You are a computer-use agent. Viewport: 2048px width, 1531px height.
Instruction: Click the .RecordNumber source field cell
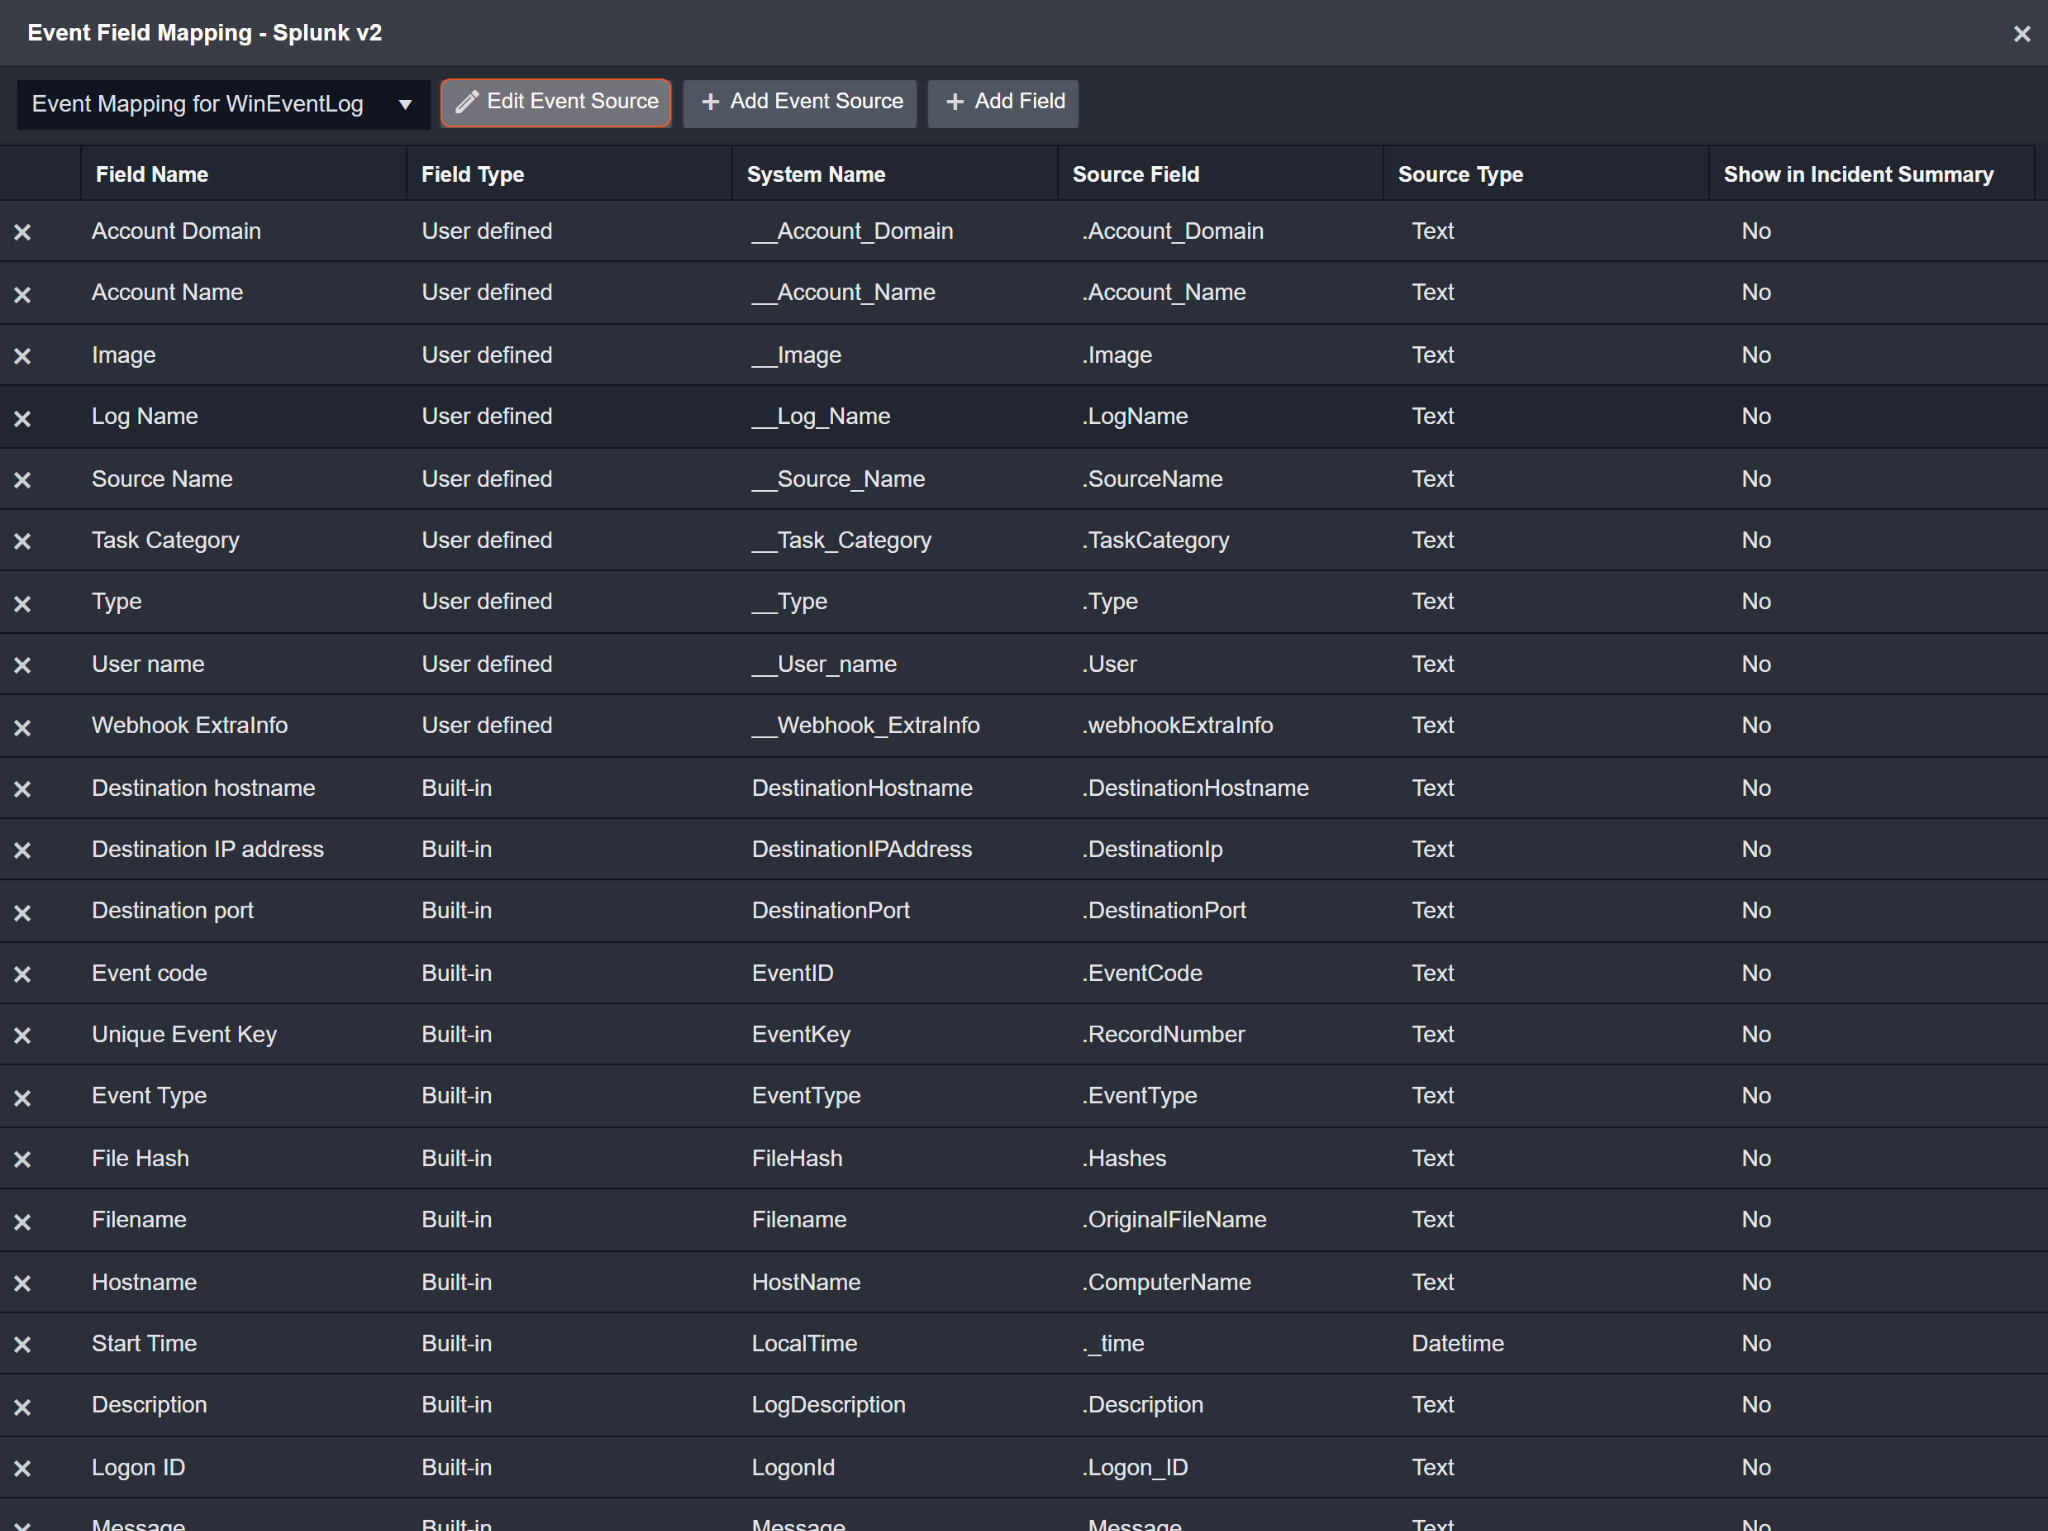[1165, 1034]
